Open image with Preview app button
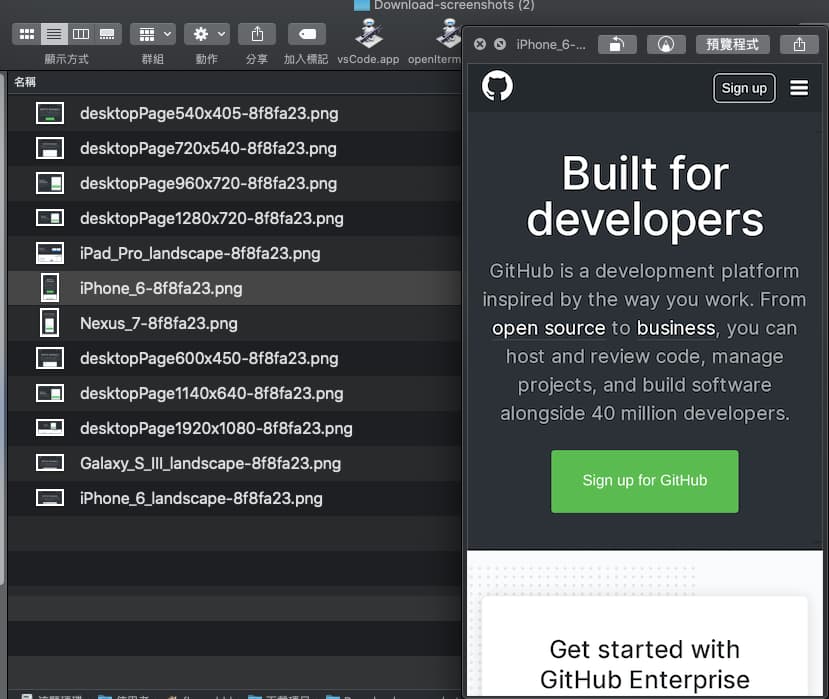 [732, 44]
